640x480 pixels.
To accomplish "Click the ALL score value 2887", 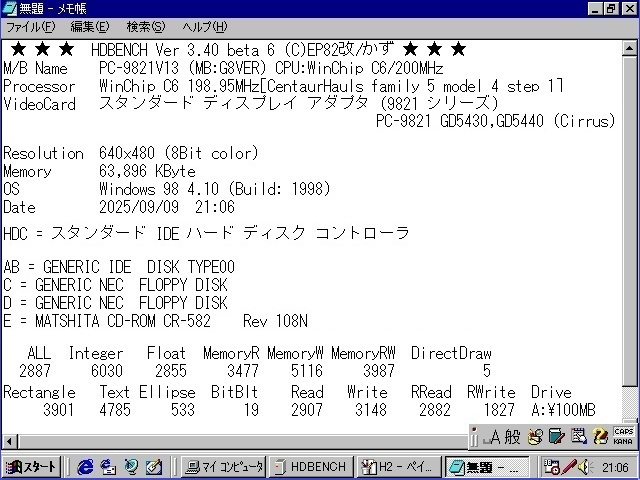I will pyautogui.click(x=35, y=371).
